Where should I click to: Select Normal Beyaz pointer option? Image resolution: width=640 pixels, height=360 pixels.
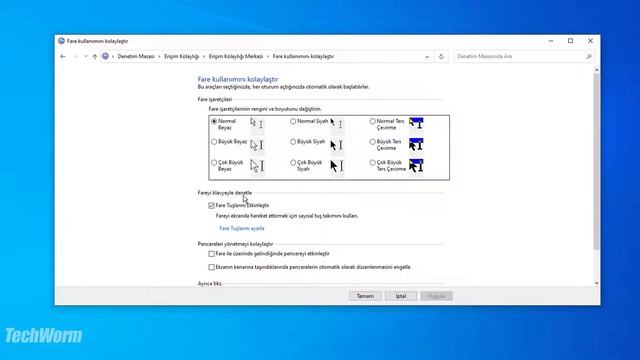[x=214, y=121]
